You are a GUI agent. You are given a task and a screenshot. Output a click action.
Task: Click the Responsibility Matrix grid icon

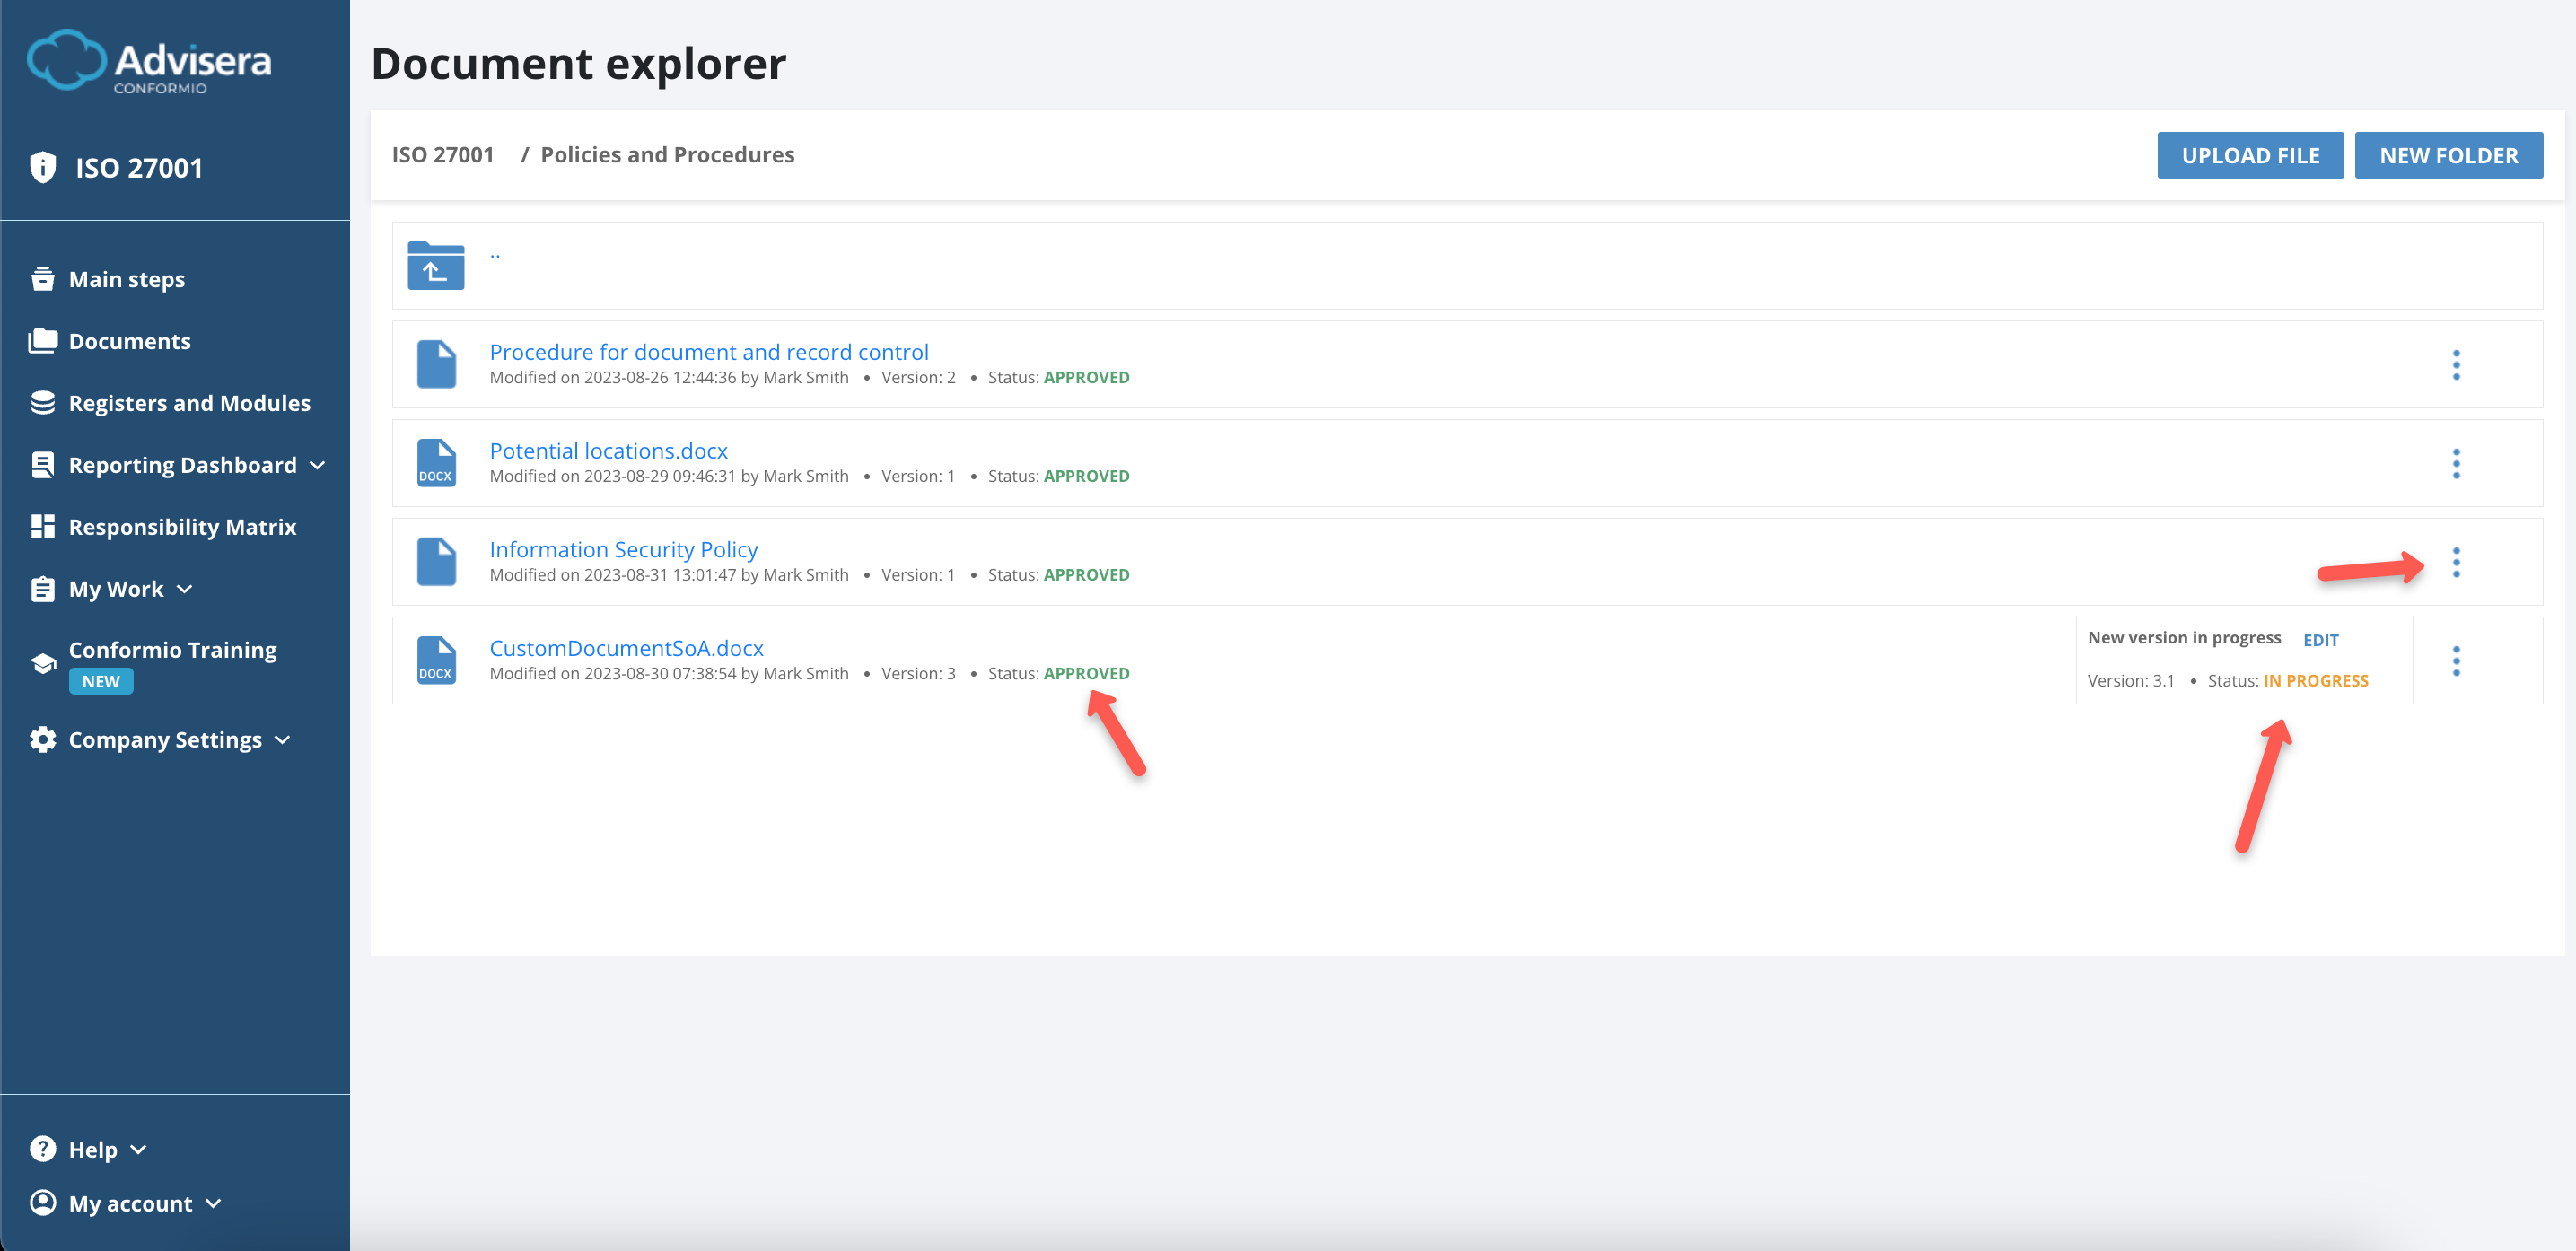tap(44, 526)
